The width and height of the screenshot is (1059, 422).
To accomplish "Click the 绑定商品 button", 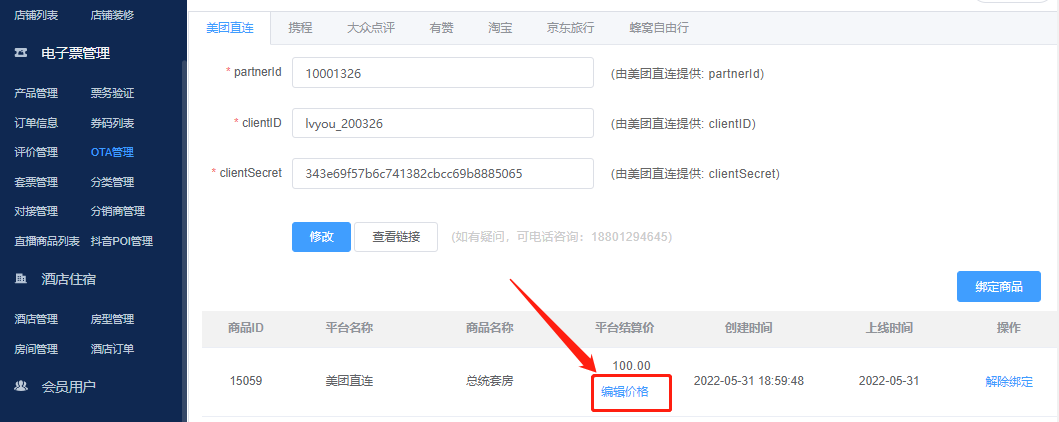I will pos(998,287).
